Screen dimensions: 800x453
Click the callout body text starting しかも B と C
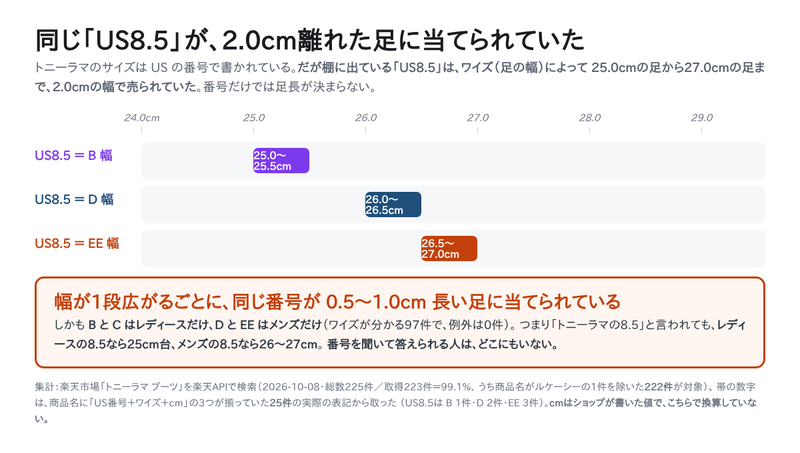[x=400, y=335]
